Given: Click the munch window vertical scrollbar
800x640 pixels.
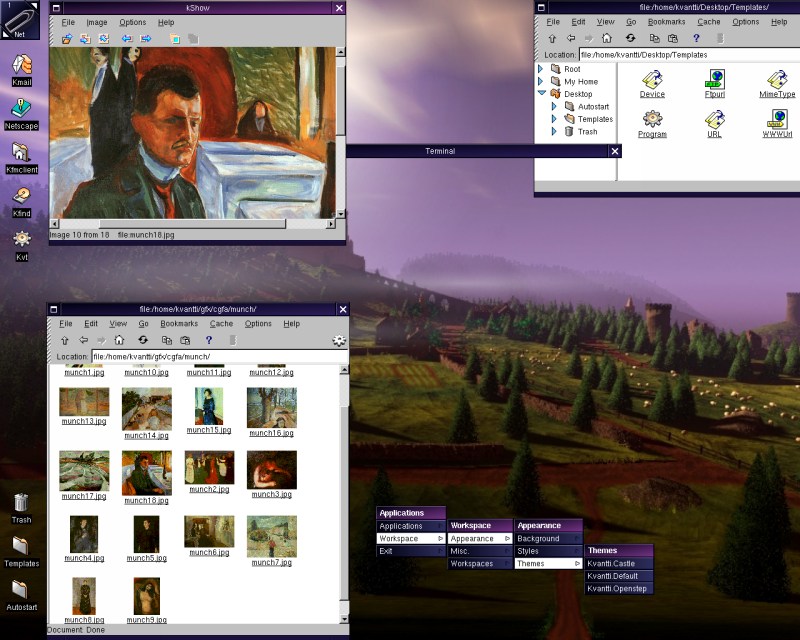Looking at the screenshot, I should (344, 494).
